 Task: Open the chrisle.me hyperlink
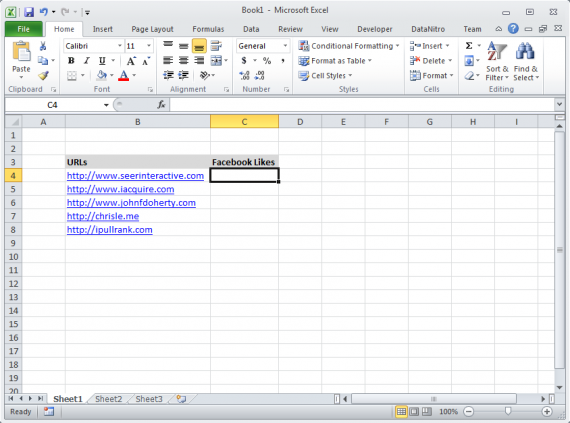103,216
